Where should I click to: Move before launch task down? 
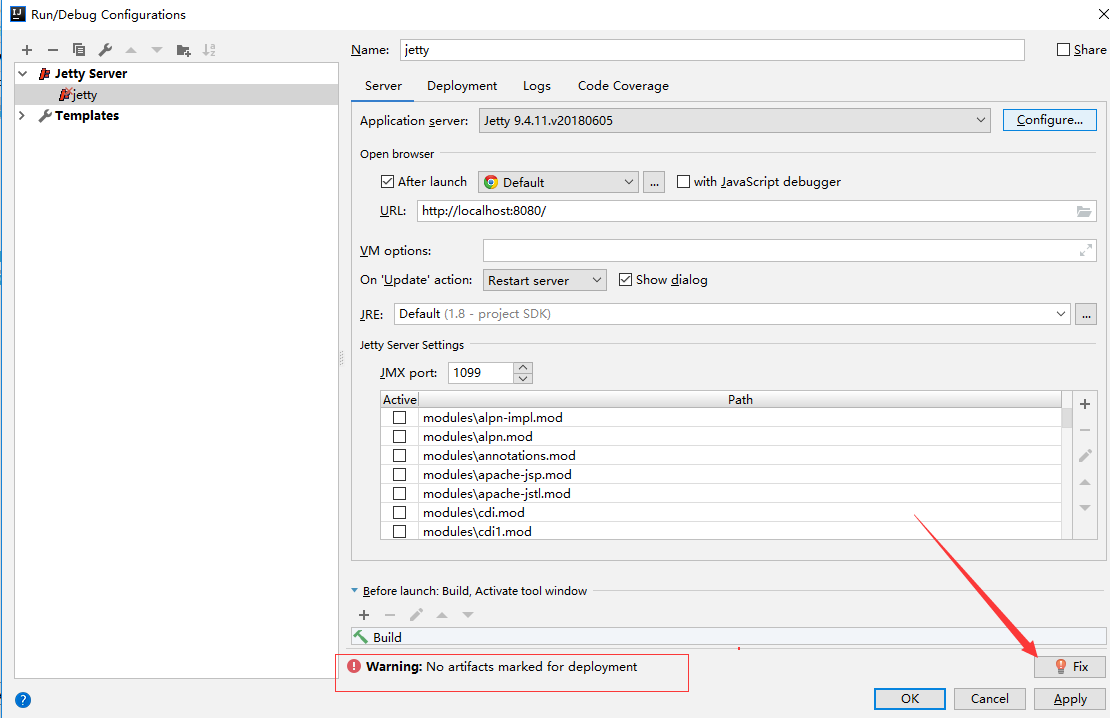tap(468, 615)
